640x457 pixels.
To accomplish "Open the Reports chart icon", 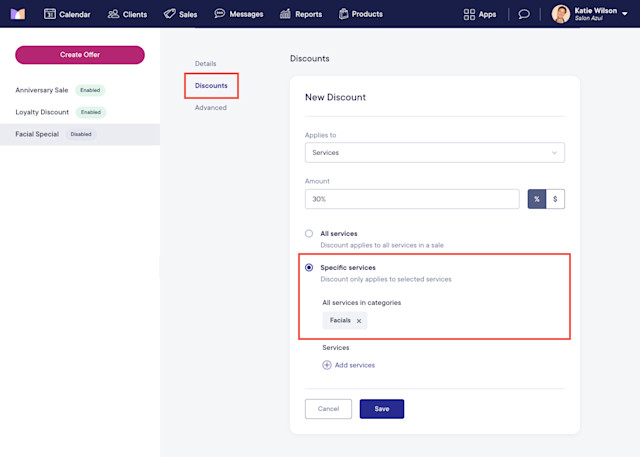I will tap(285, 14).
